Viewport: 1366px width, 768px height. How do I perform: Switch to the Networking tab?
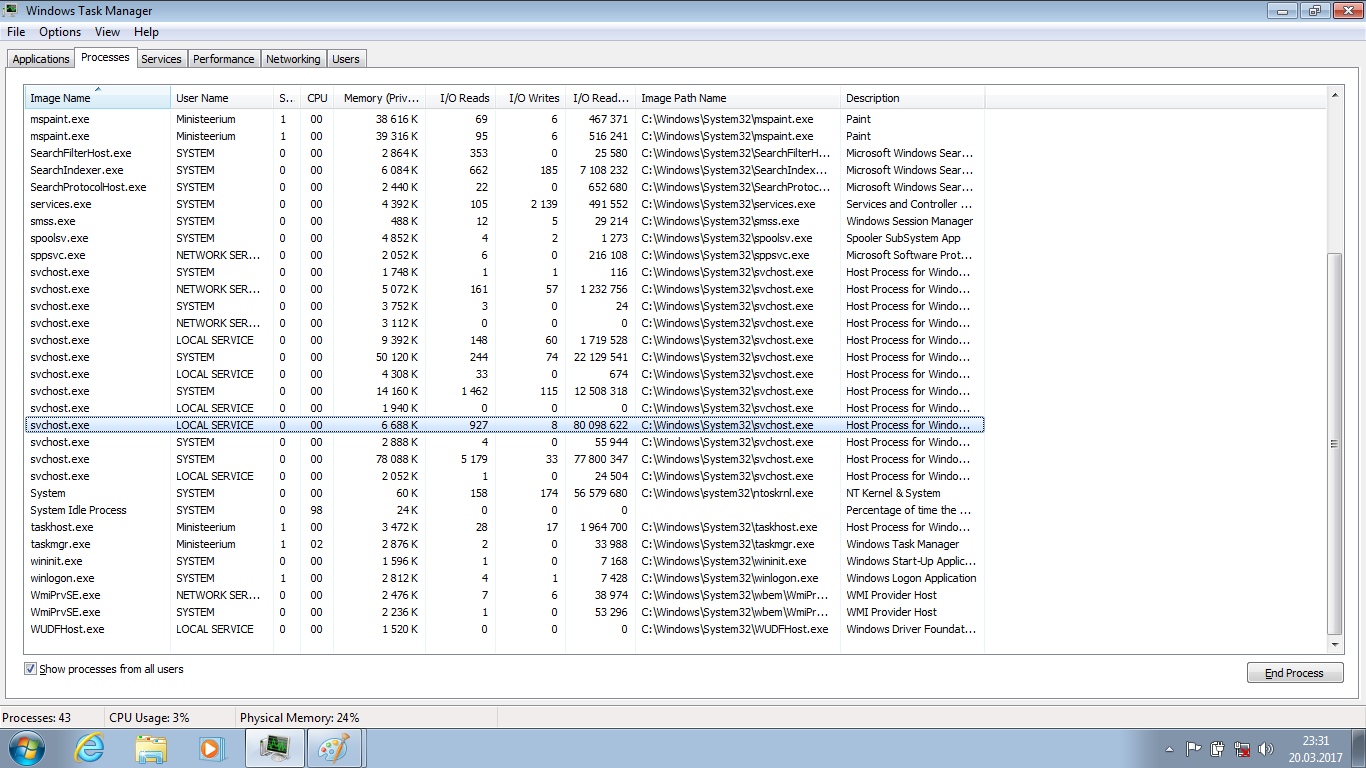[293, 59]
